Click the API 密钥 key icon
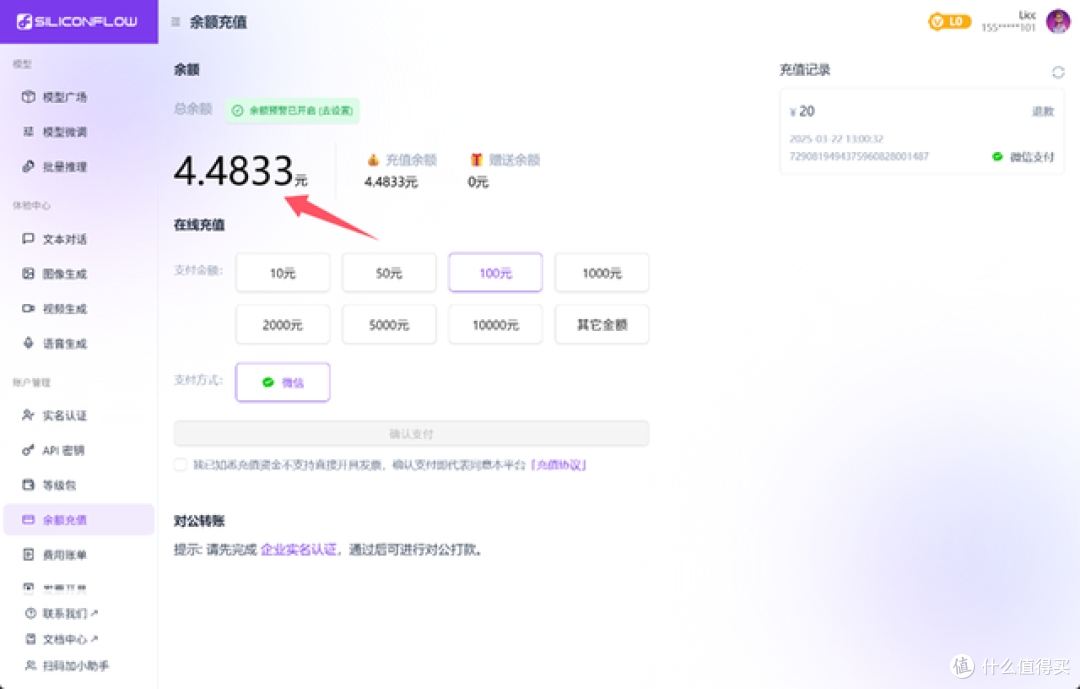This screenshot has height=689, width=1080. (x=28, y=450)
